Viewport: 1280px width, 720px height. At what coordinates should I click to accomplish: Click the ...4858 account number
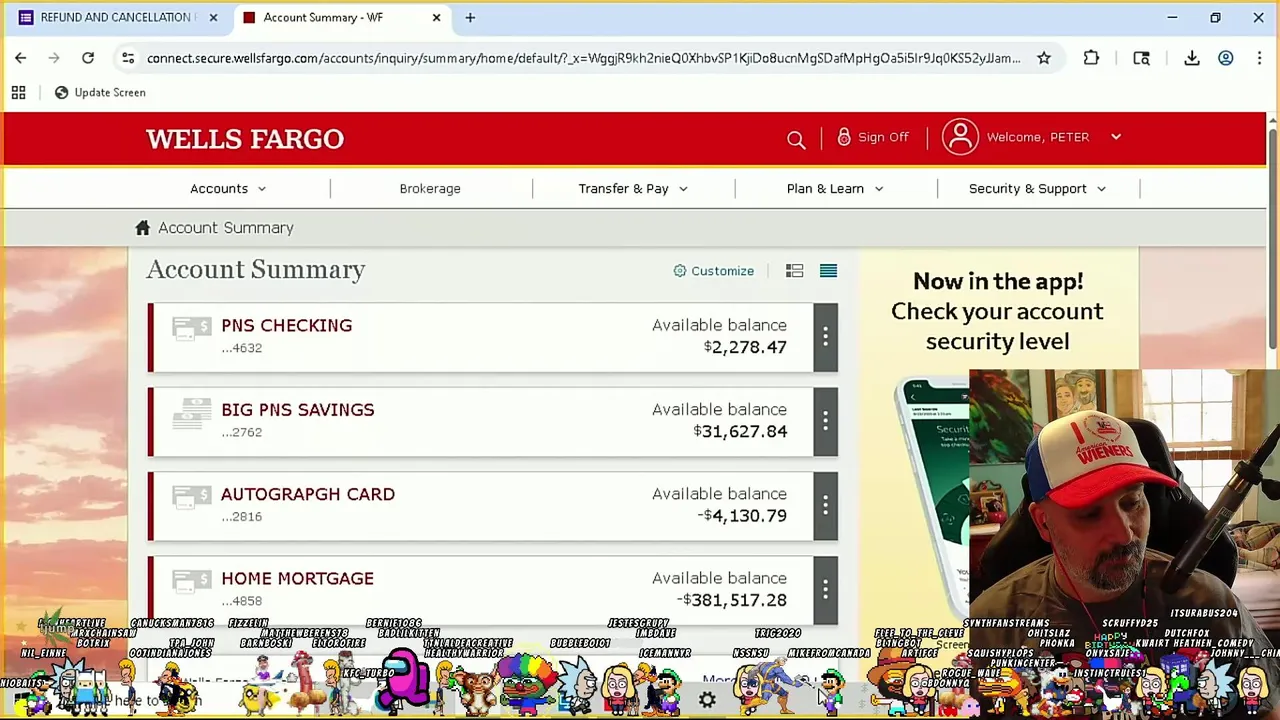[241, 601]
